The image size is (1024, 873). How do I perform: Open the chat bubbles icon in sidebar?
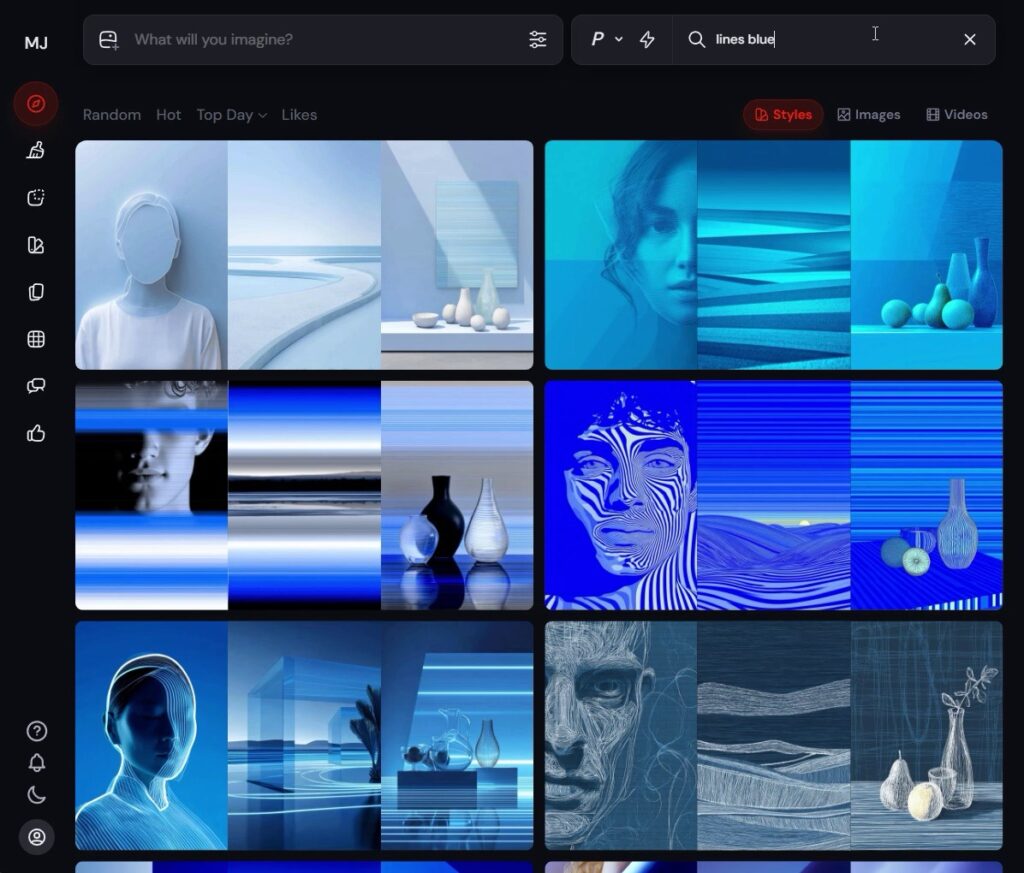tap(36, 386)
